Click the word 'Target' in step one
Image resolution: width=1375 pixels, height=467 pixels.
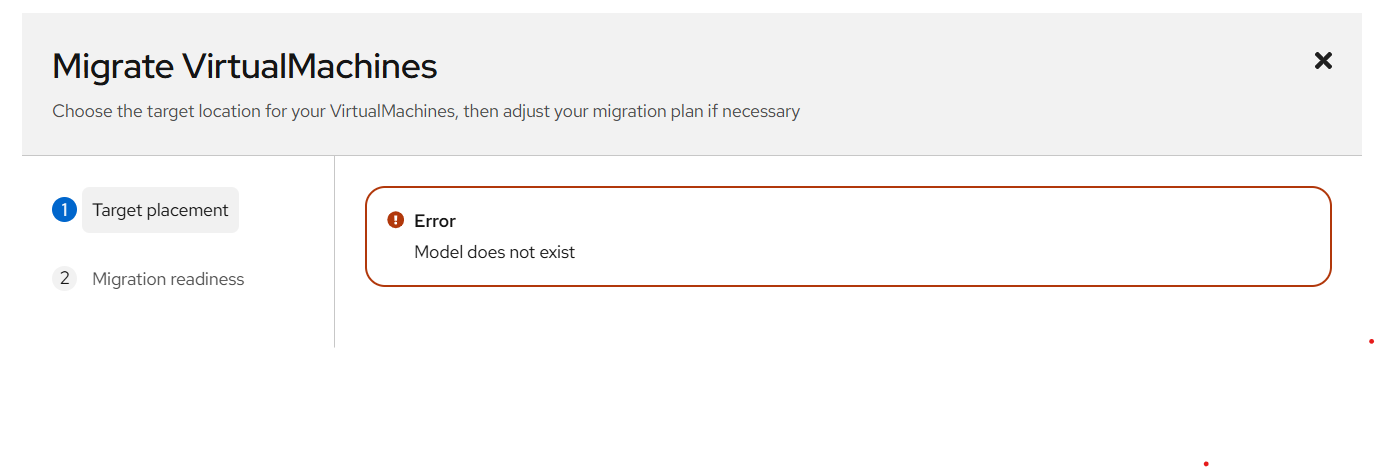[x=117, y=210]
